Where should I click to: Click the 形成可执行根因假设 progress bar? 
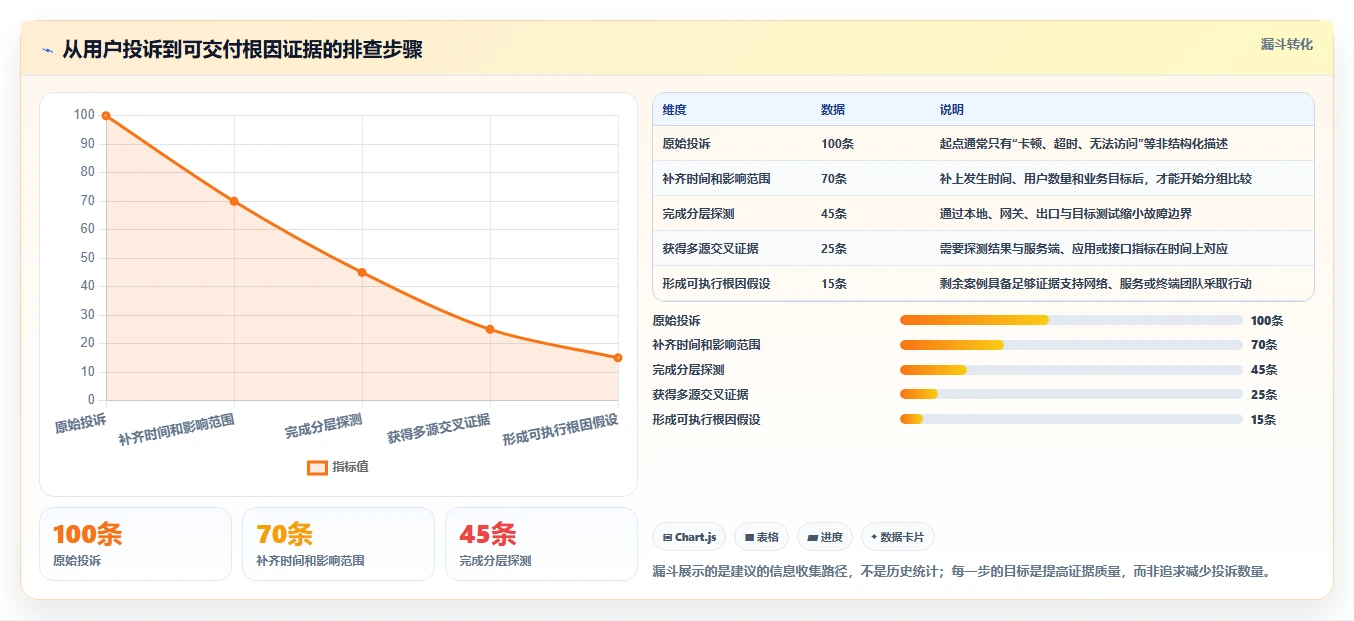coord(1071,420)
